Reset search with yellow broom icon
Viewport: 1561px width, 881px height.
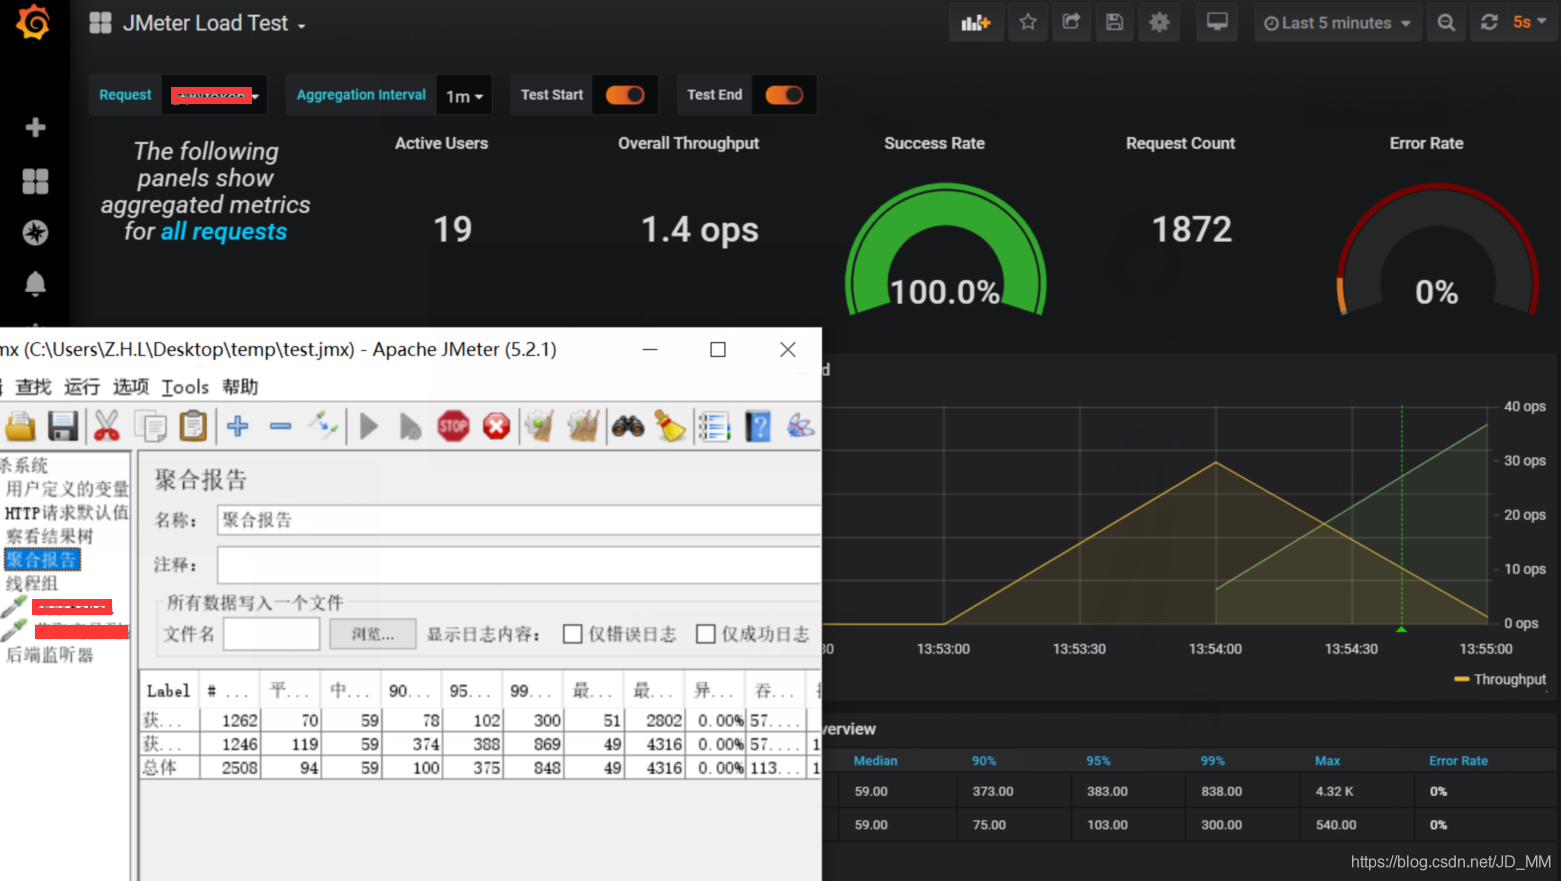[671, 426]
